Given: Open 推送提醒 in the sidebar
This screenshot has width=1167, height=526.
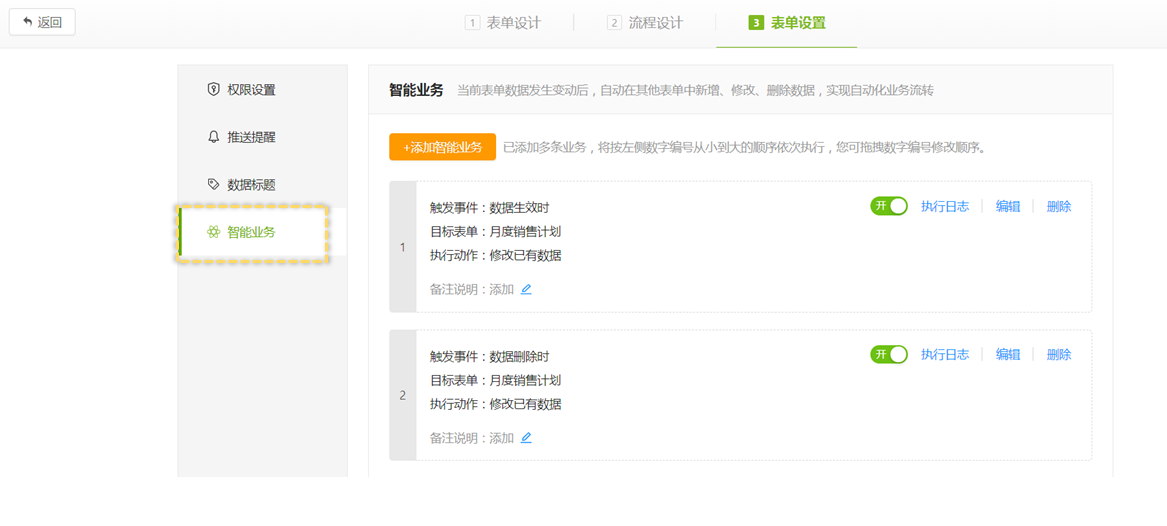Looking at the screenshot, I should [263, 137].
